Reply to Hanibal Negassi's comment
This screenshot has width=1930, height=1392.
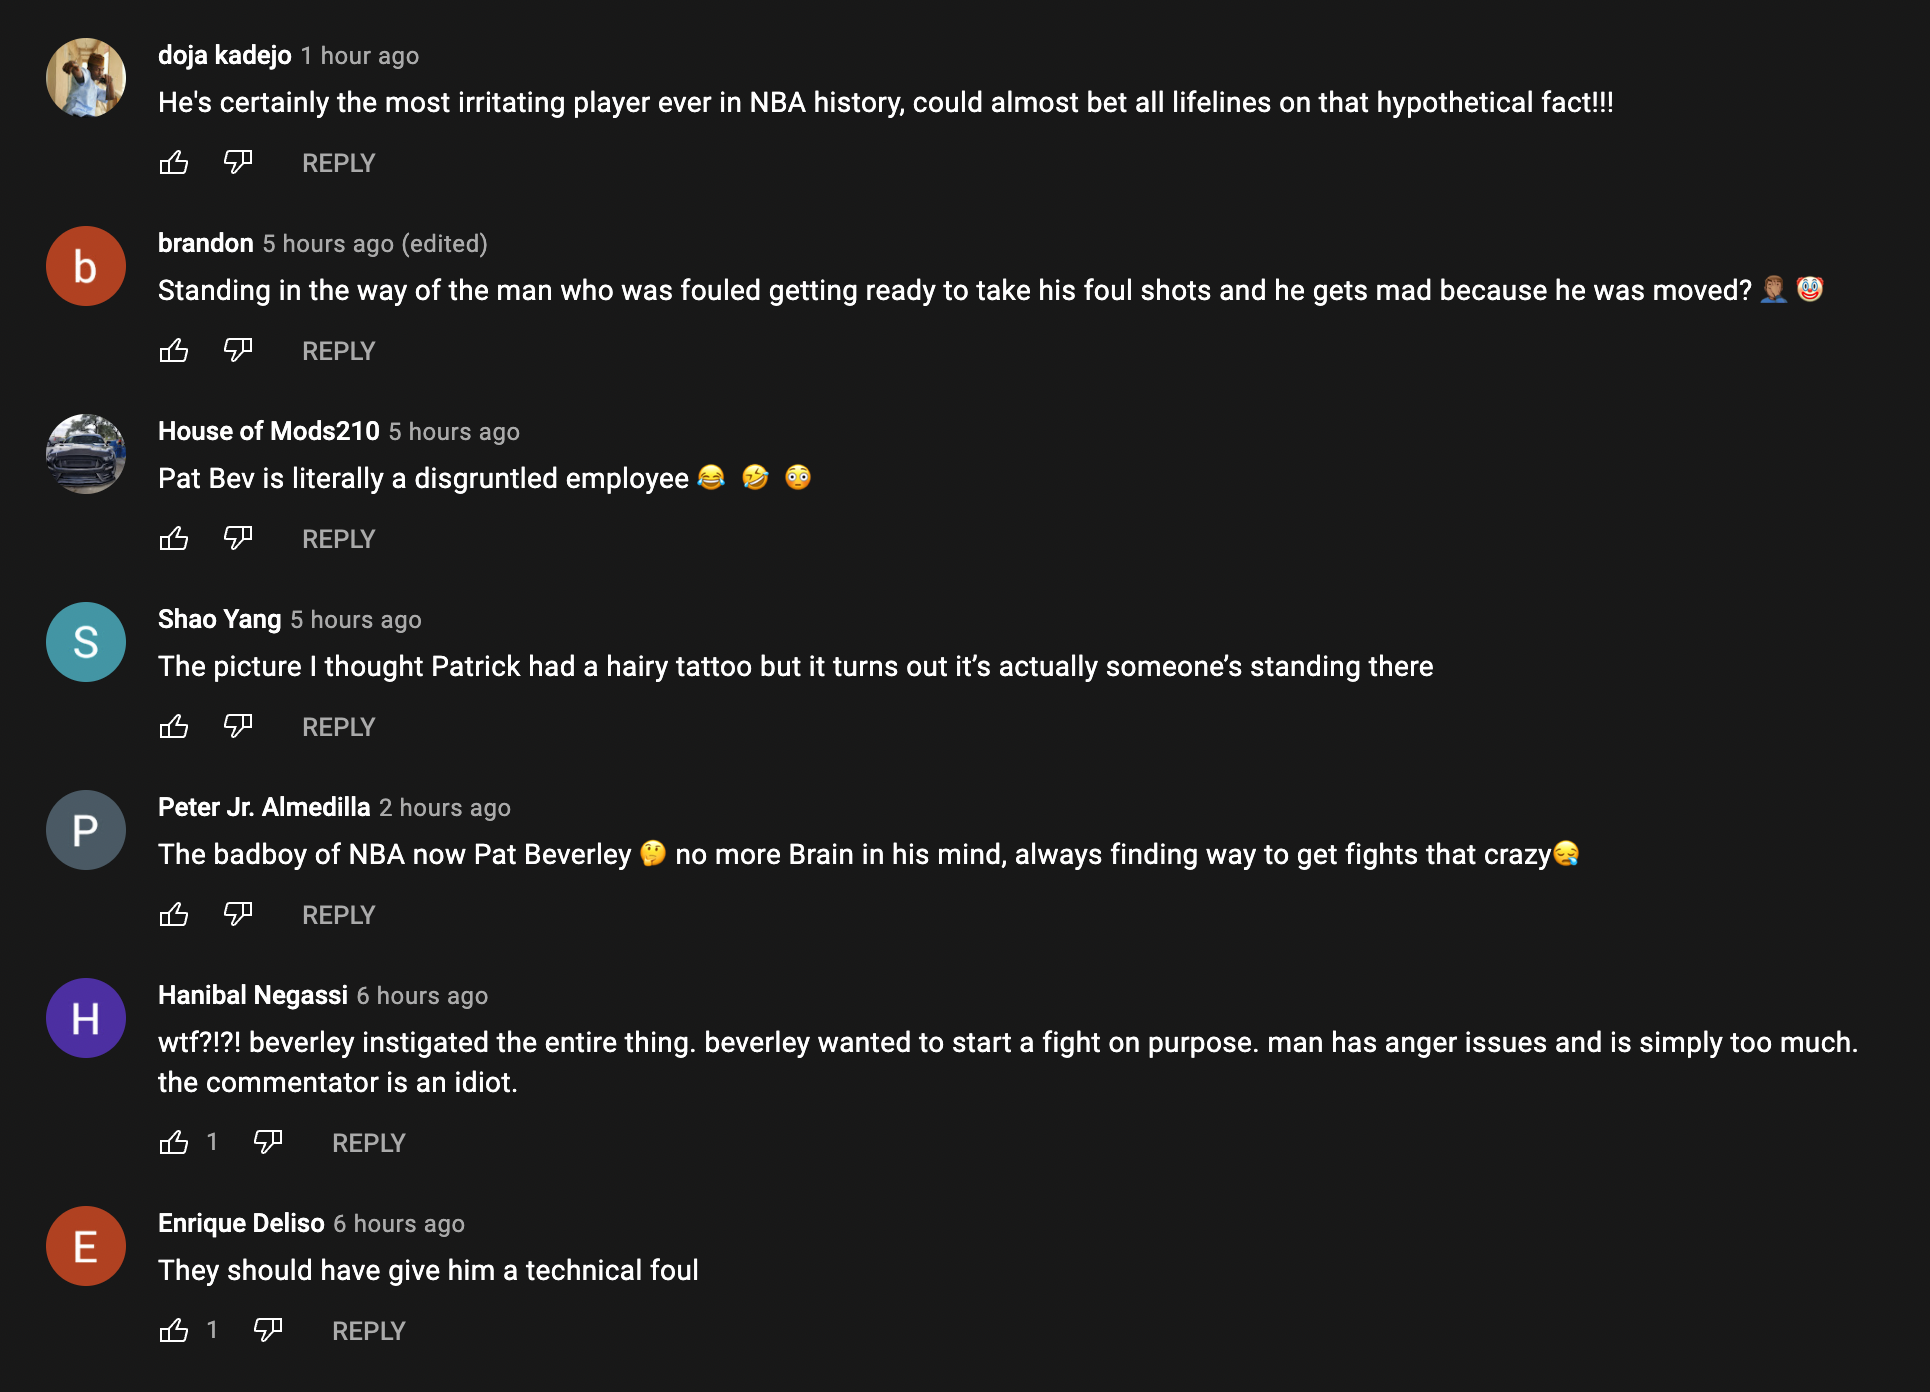[368, 1143]
